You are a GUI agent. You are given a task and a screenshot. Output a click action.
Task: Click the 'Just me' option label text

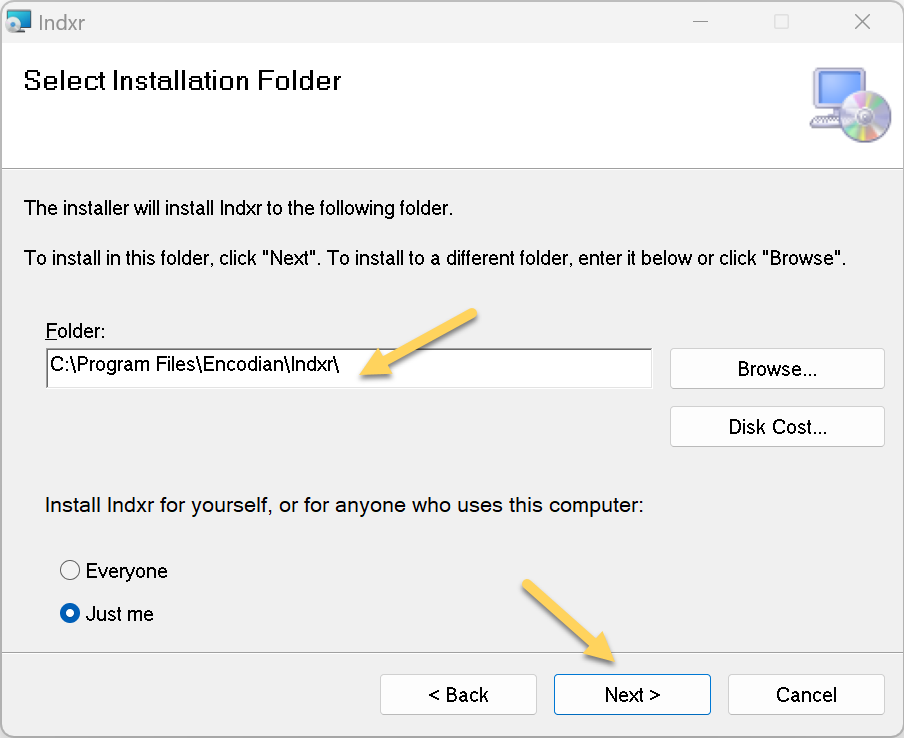click(x=120, y=614)
